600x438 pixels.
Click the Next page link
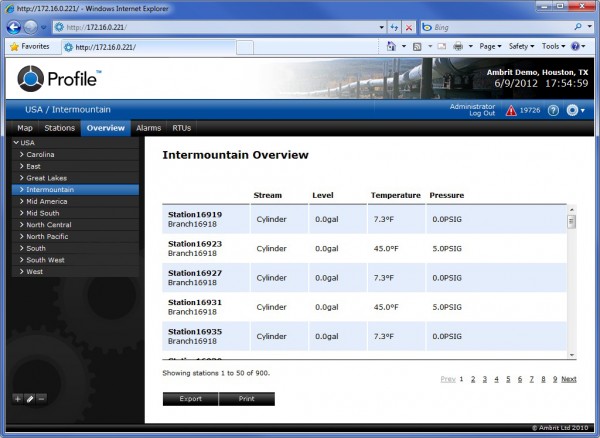pos(569,379)
